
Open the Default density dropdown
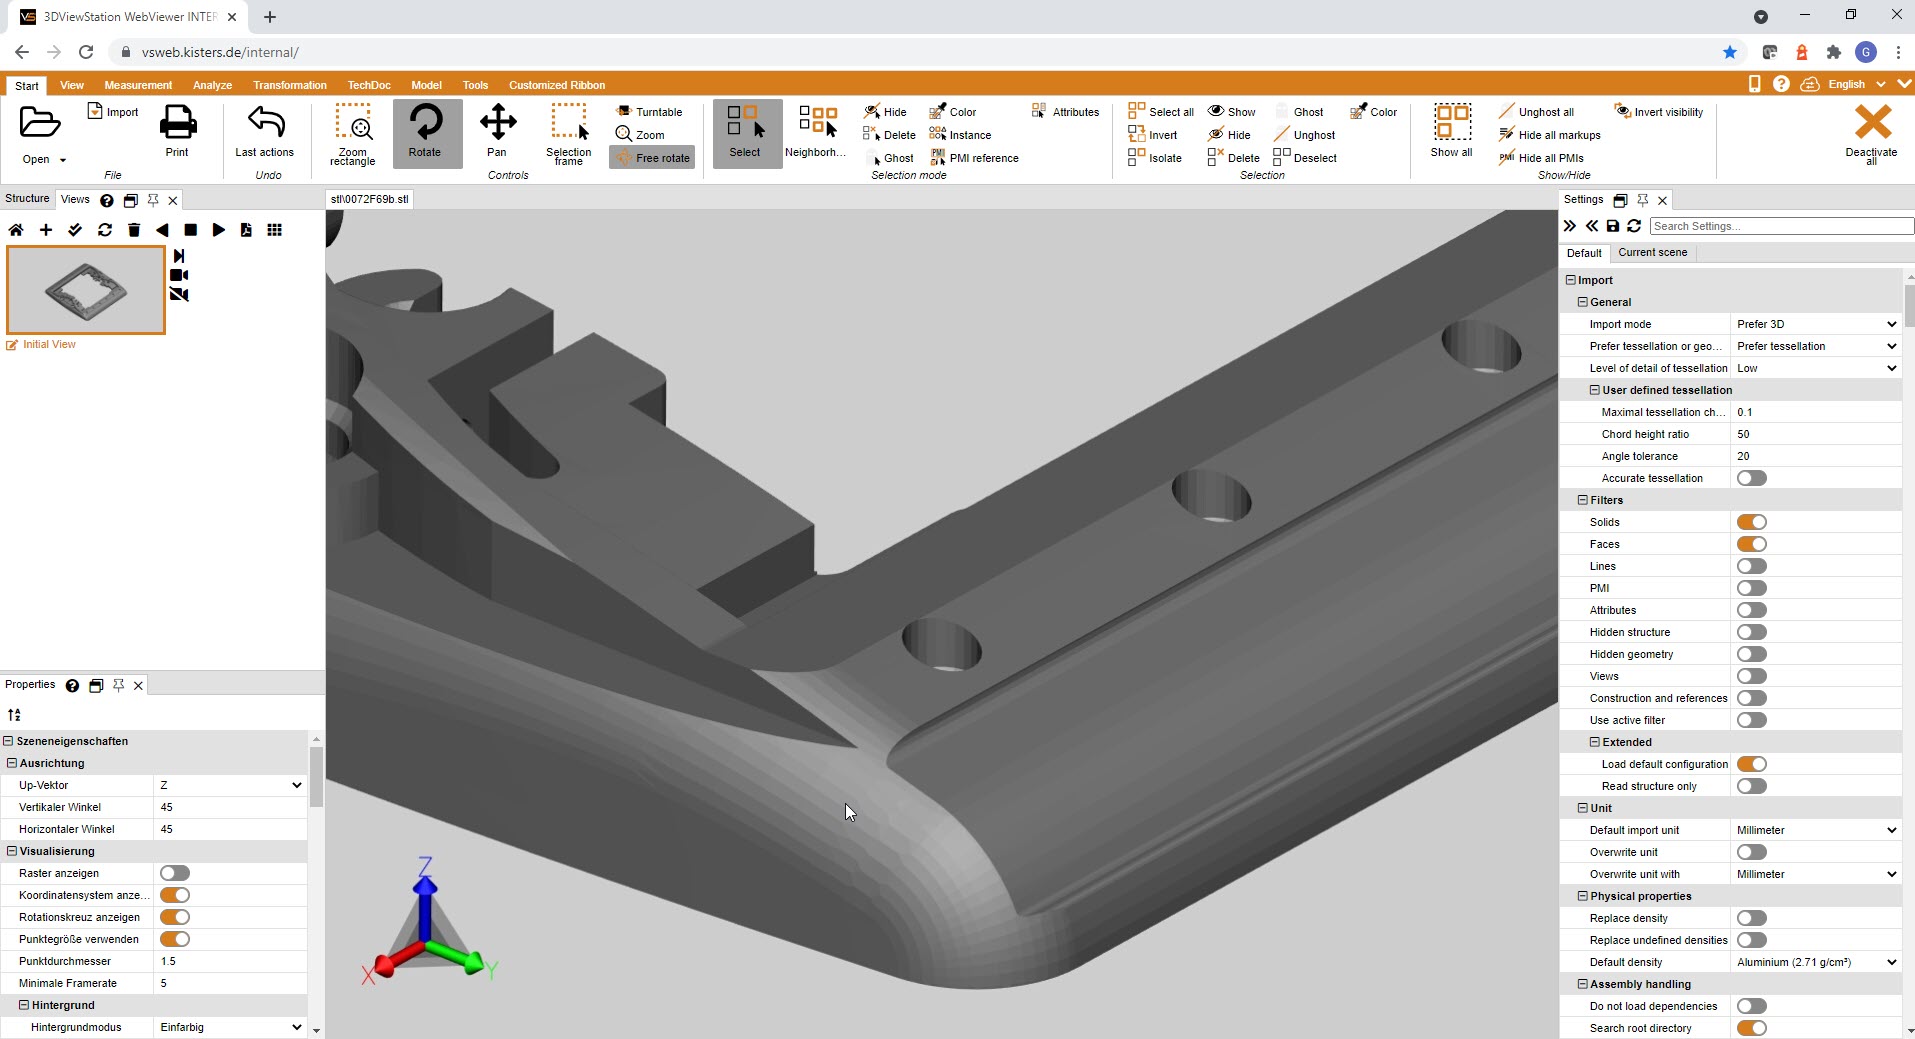click(1816, 962)
